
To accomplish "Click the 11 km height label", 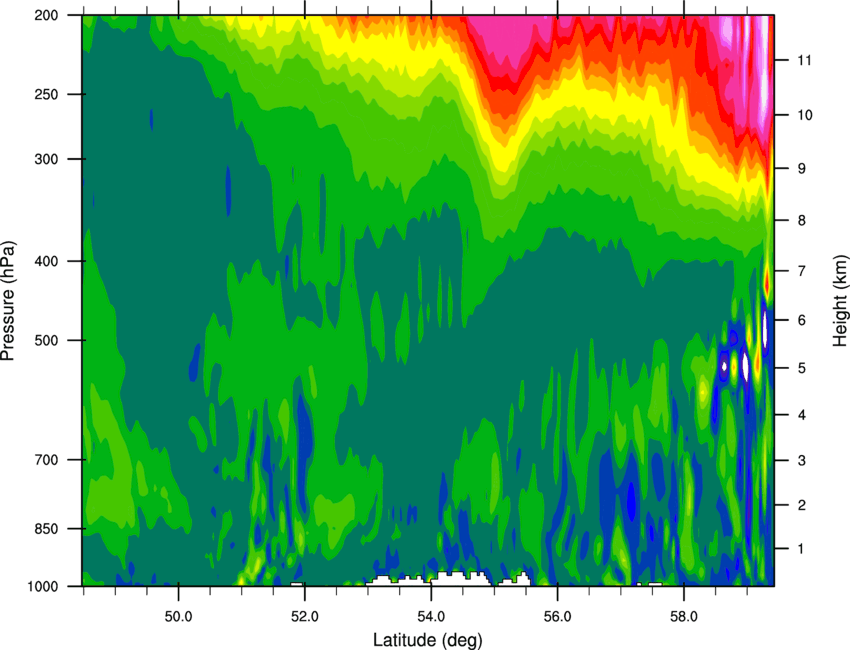I will pos(805,60).
